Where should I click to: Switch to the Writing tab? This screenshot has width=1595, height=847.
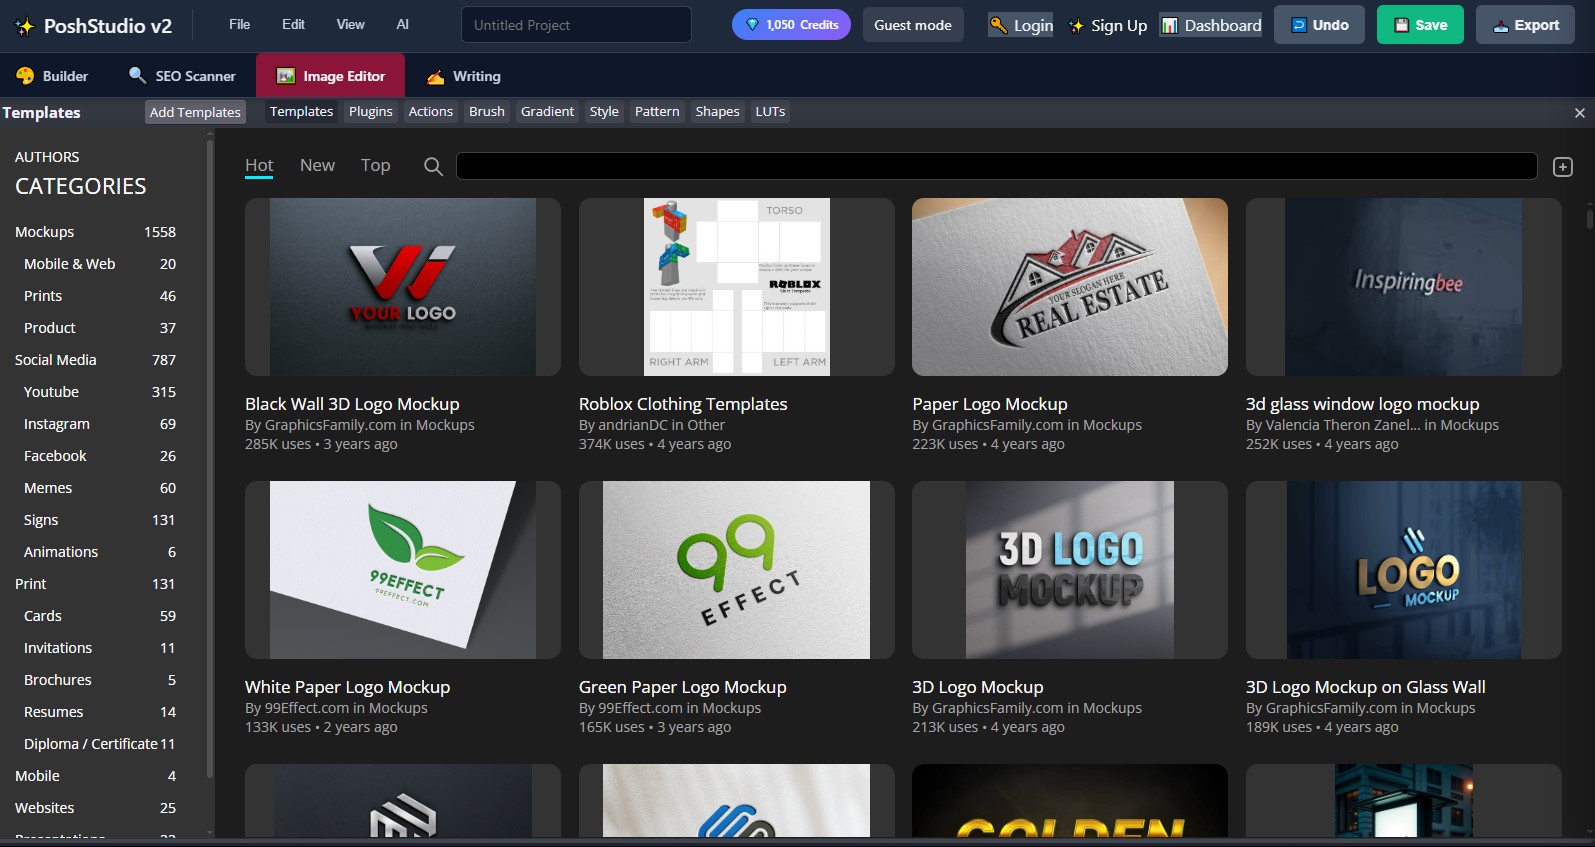(x=464, y=76)
